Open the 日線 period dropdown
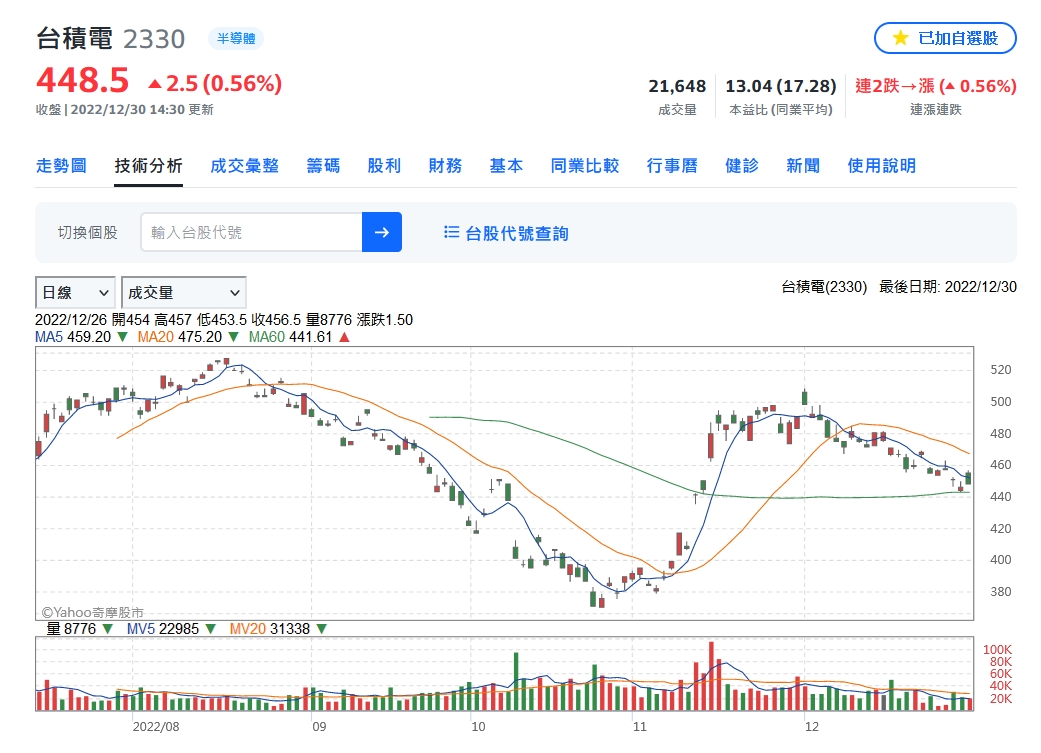This screenshot has width=1041, height=753. [x=75, y=292]
